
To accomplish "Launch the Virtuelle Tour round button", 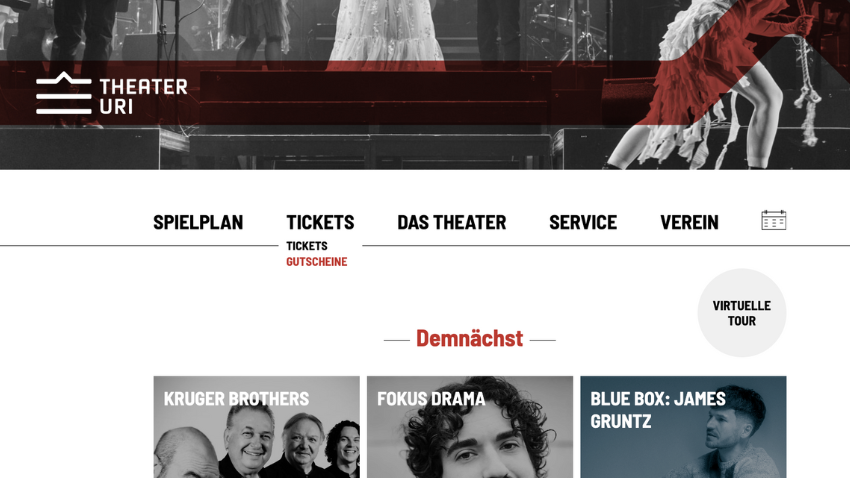I will coord(742,313).
